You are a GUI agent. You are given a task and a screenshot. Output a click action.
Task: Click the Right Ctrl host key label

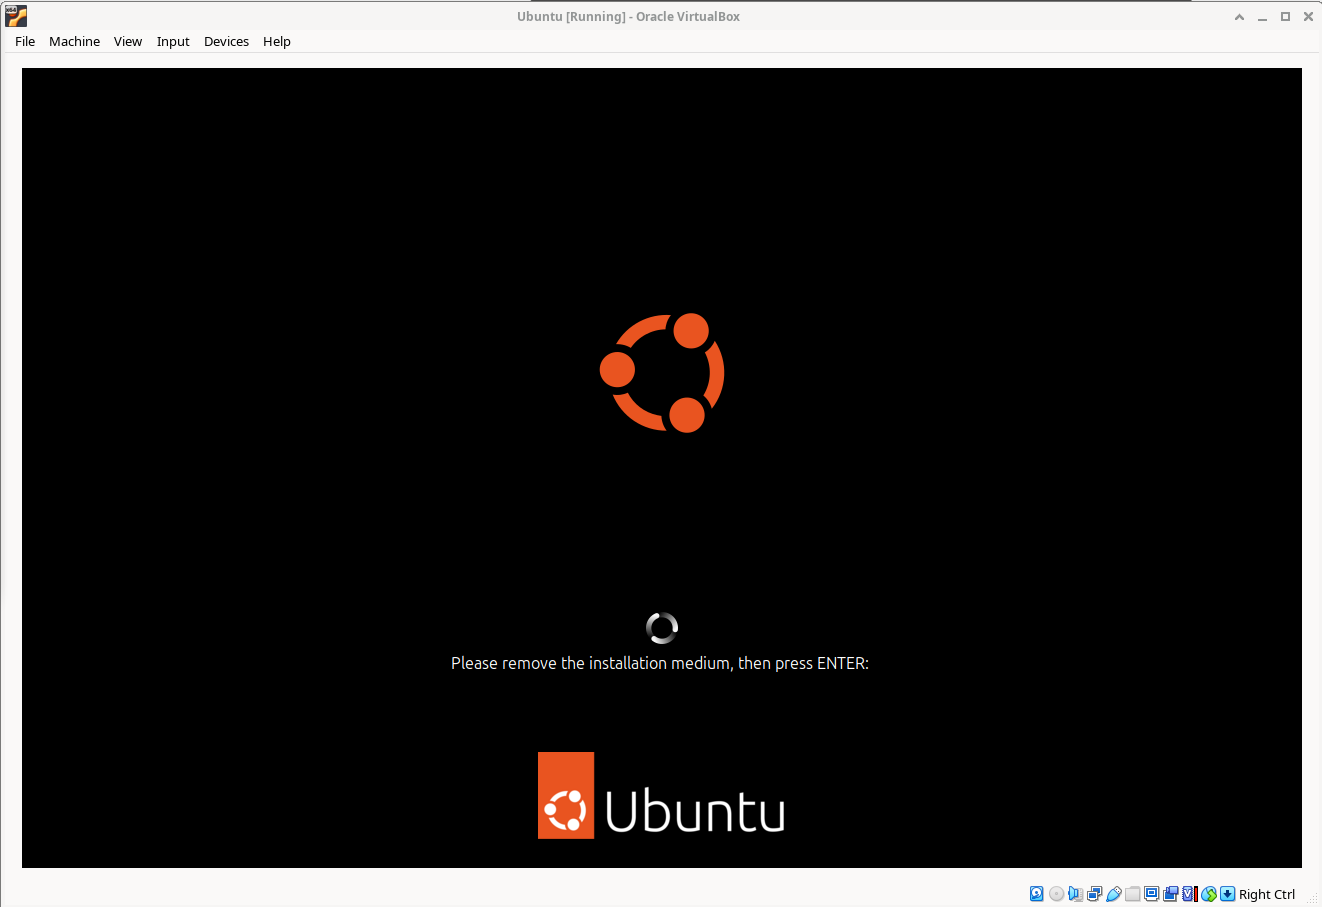[x=1266, y=894]
